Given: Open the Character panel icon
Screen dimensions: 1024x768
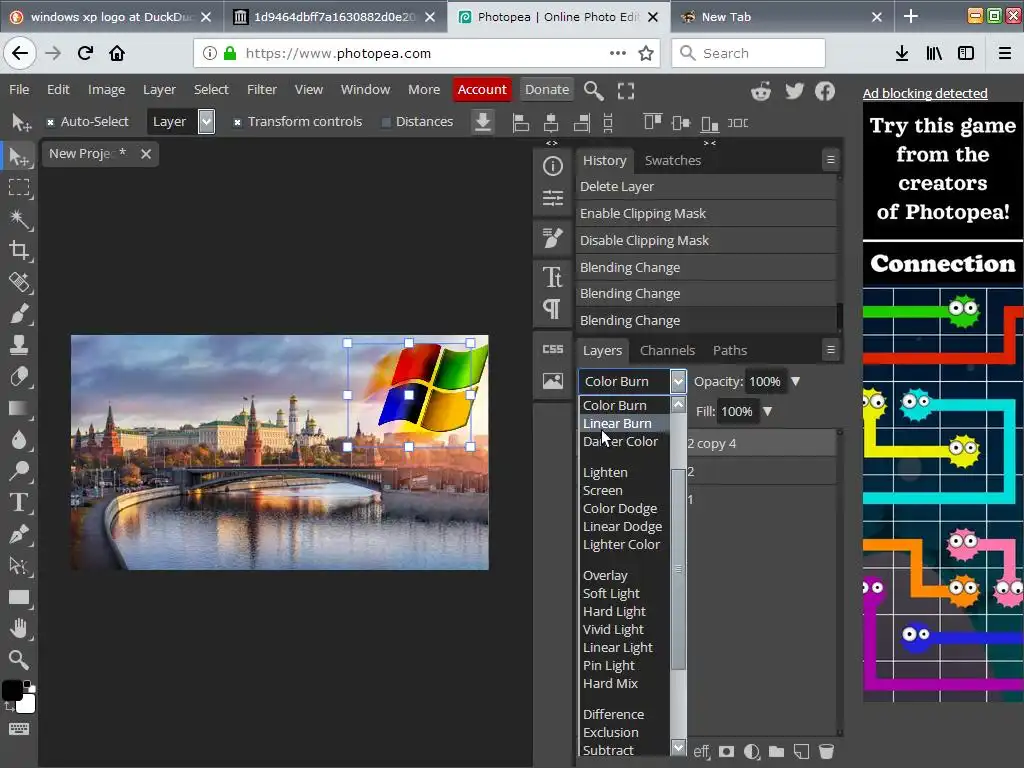Looking at the screenshot, I should pos(552,277).
